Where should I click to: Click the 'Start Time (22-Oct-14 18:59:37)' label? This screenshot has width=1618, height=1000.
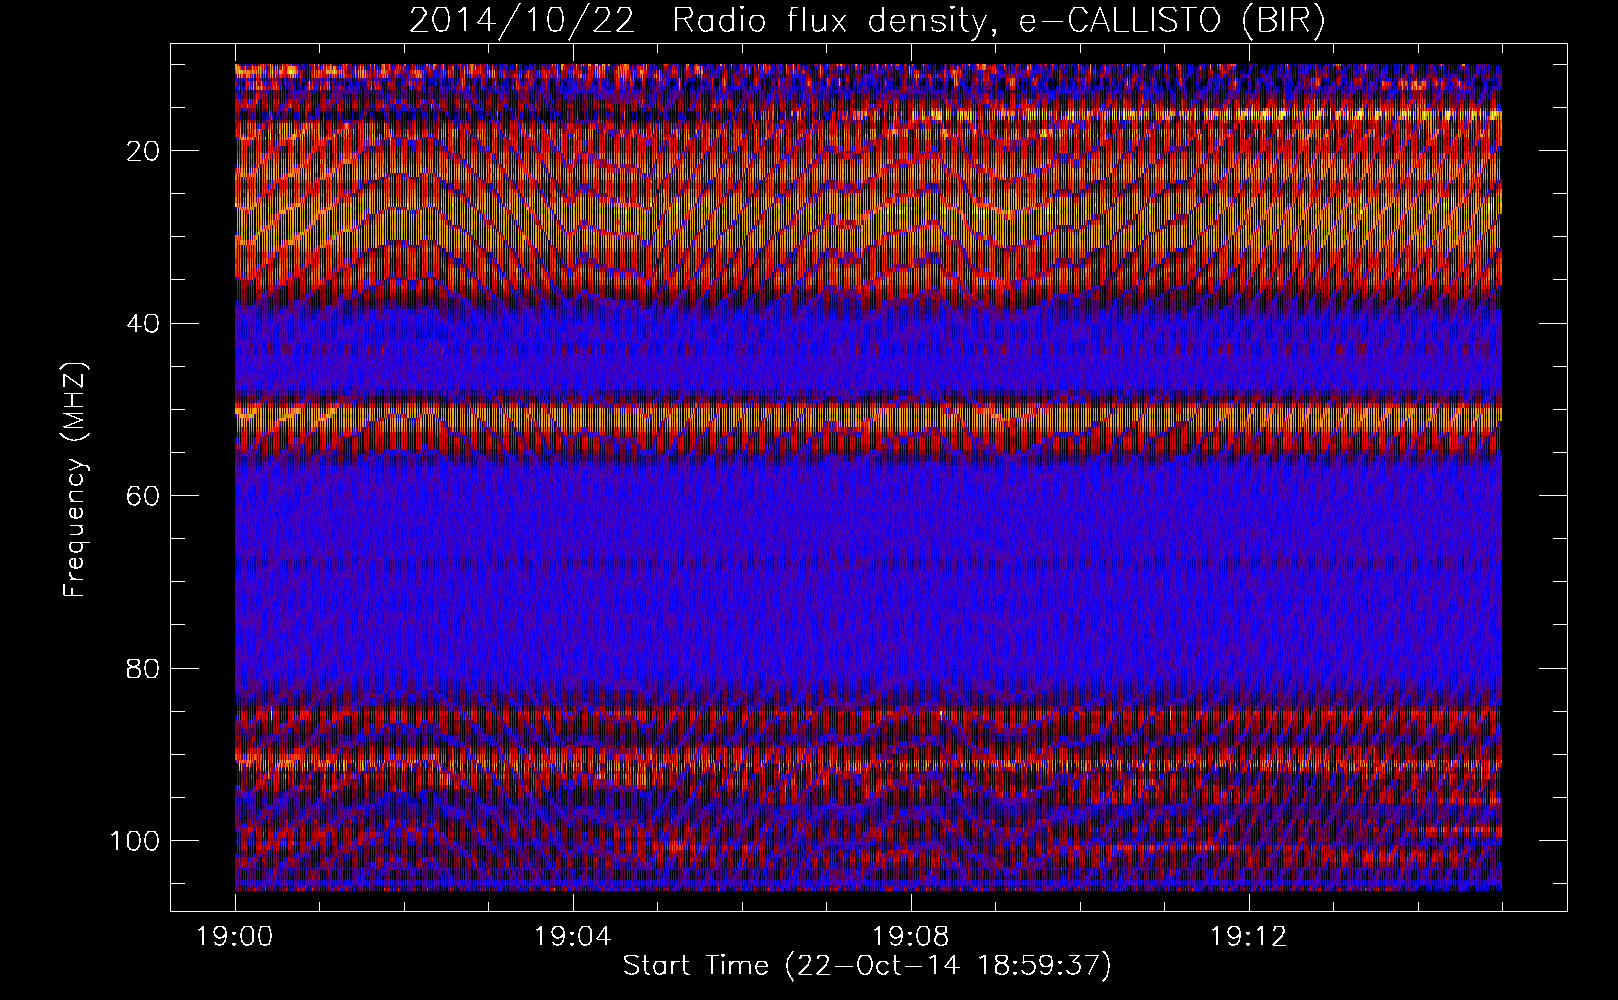867,966
